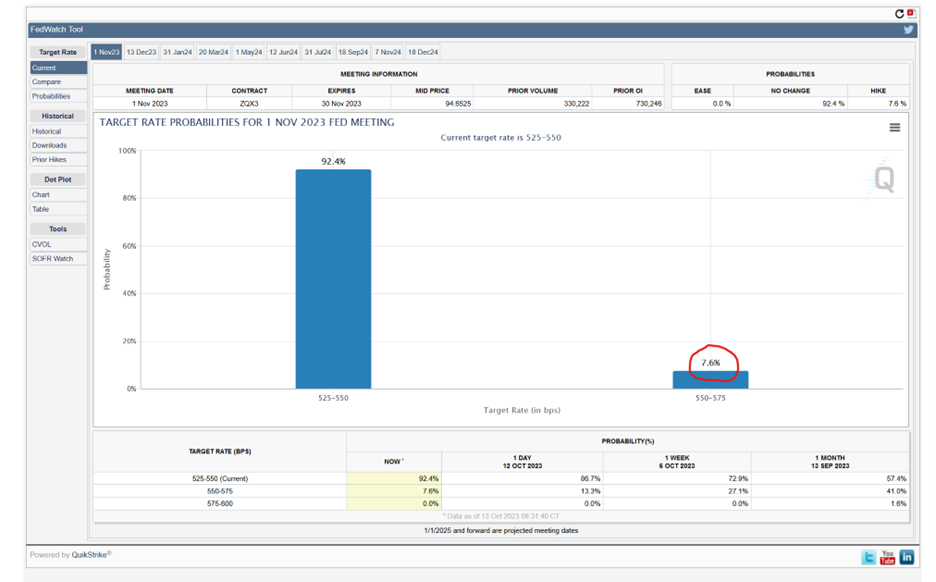The image size is (936, 582).
Task: Select Compare in the Target Rate sidebar
Action: 46,82
